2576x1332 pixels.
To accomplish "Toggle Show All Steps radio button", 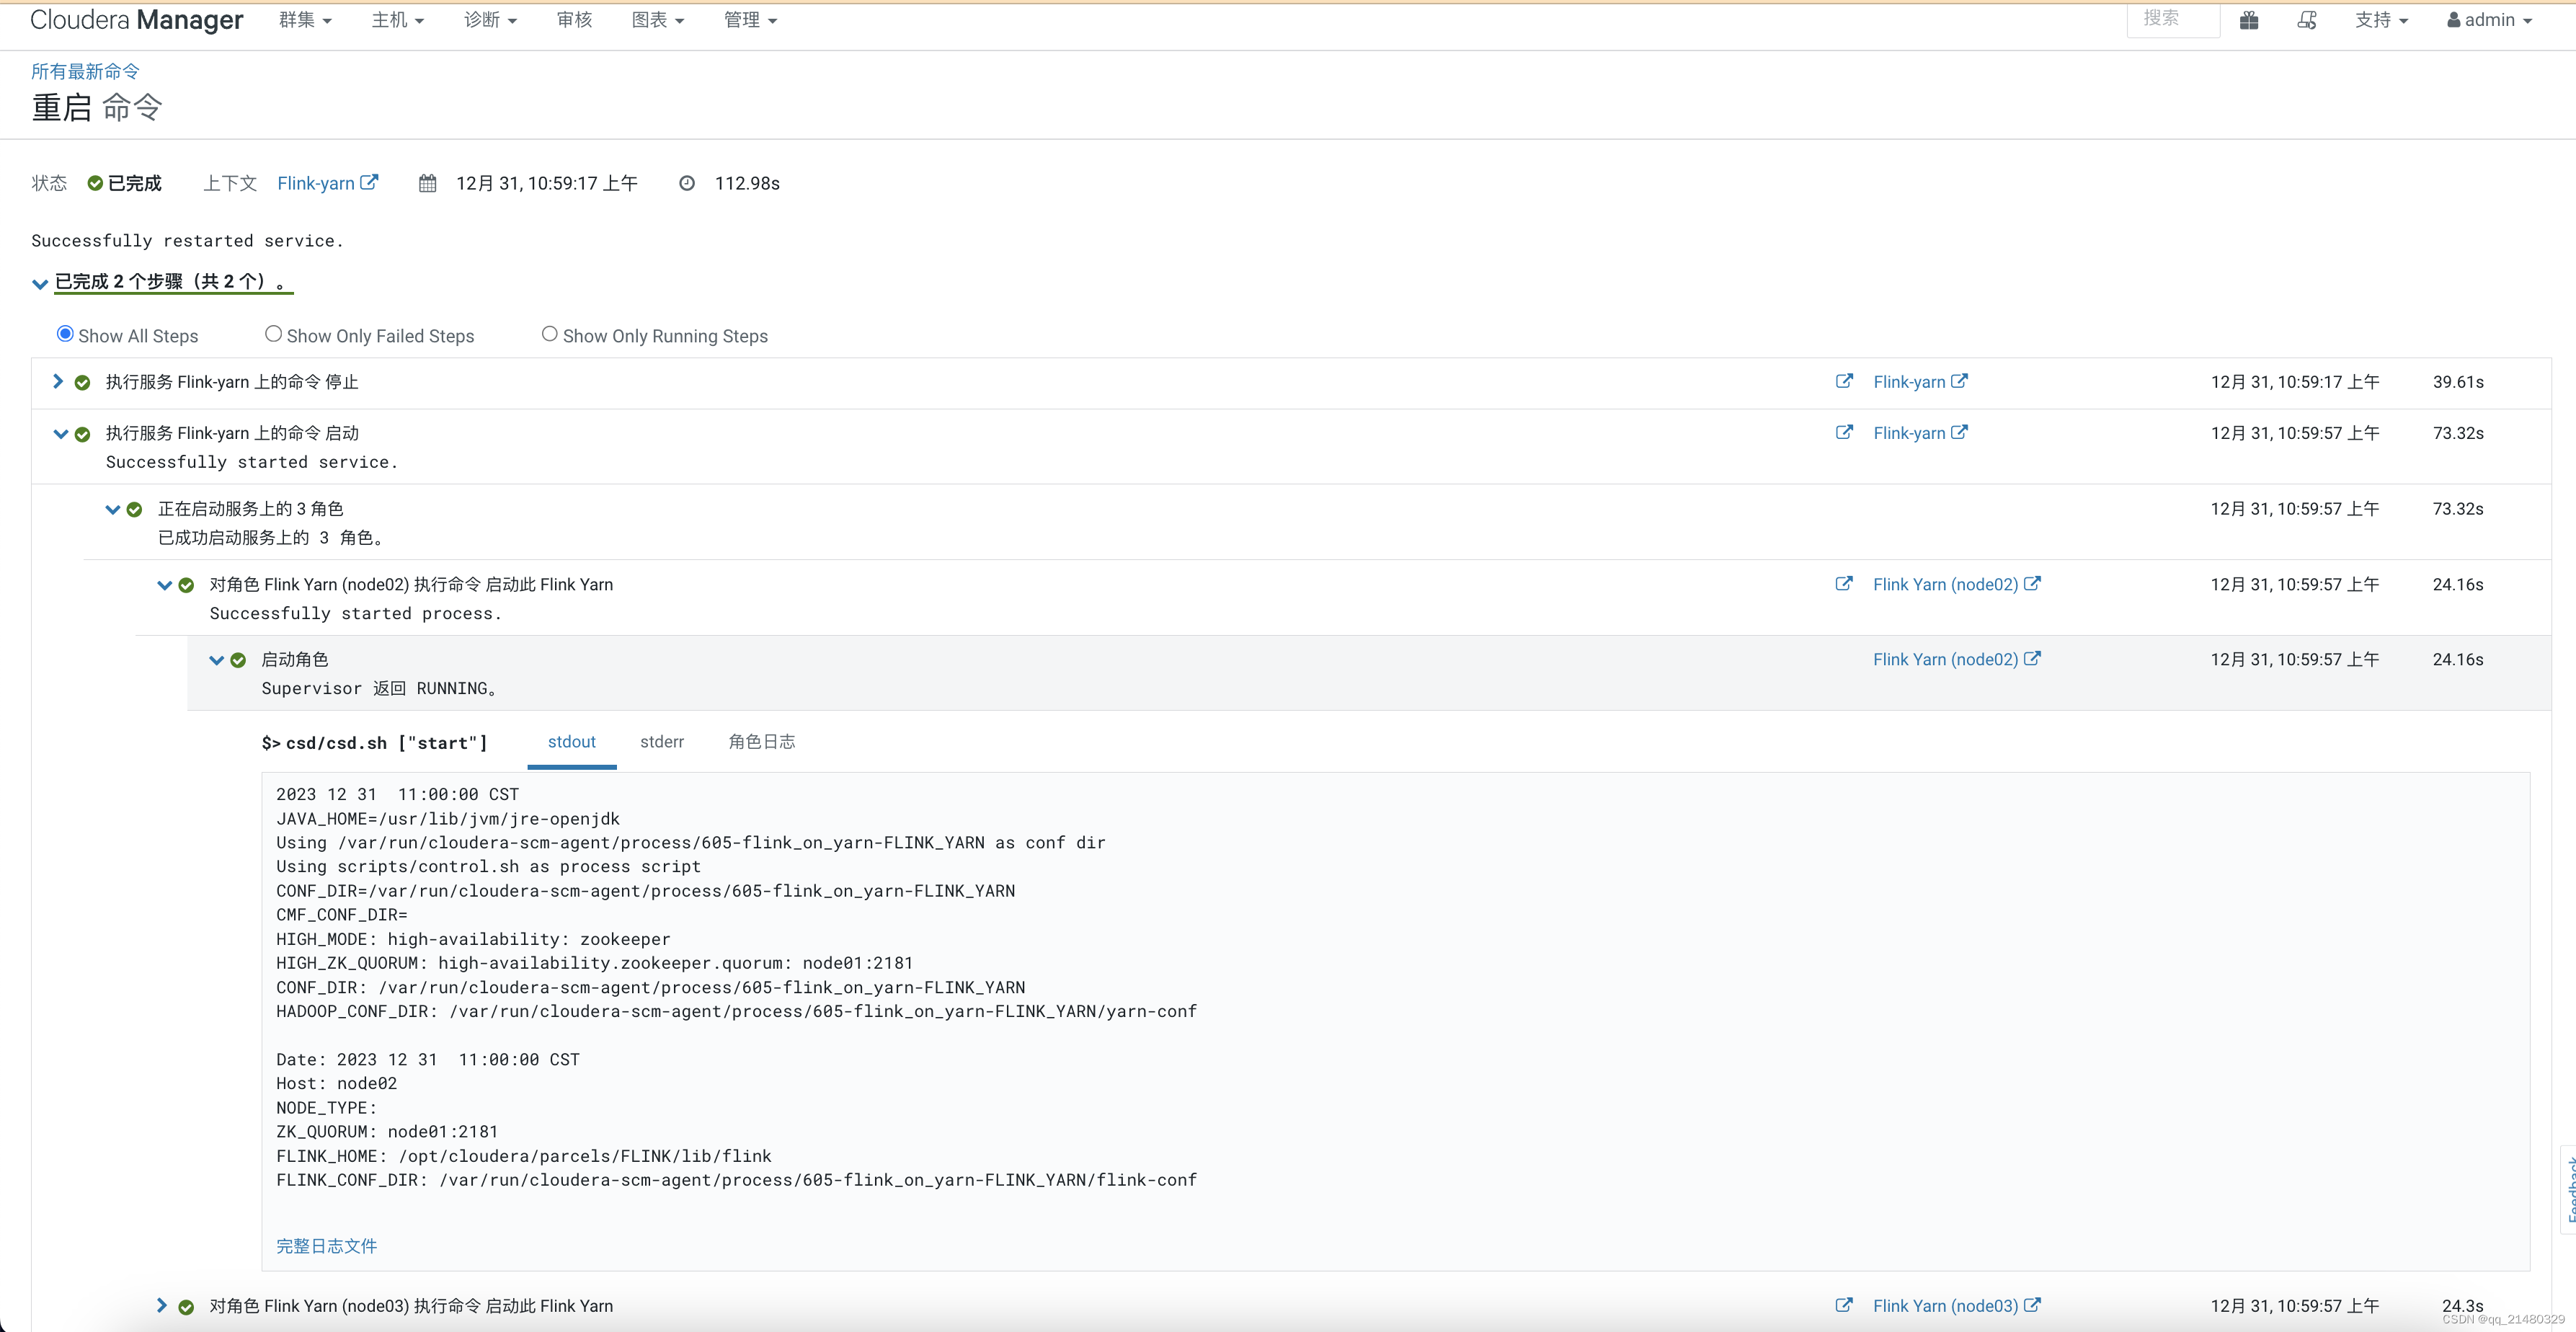I will click(x=63, y=334).
